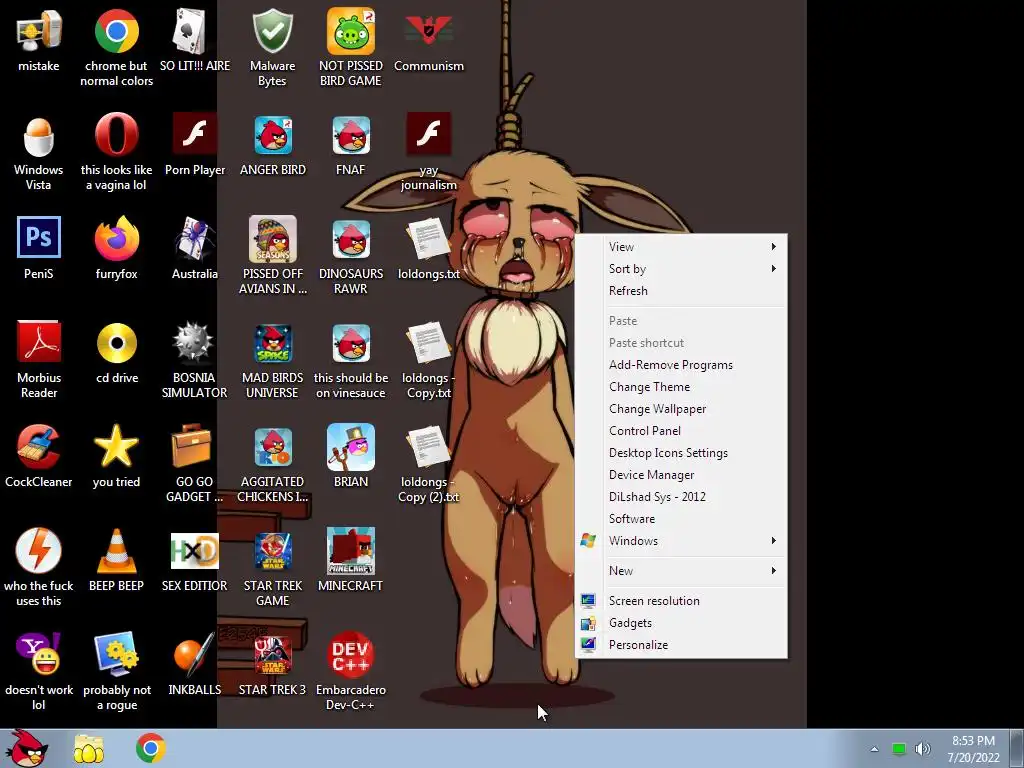Expand the Windows submenu in context menu
This screenshot has width=1024, height=768.
coord(680,541)
